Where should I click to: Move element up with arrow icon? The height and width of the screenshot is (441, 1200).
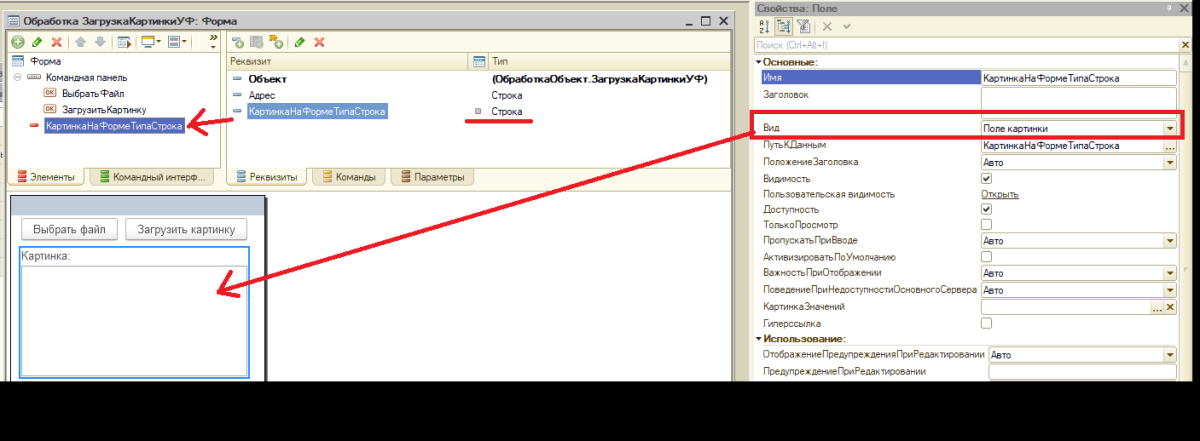click(x=82, y=42)
